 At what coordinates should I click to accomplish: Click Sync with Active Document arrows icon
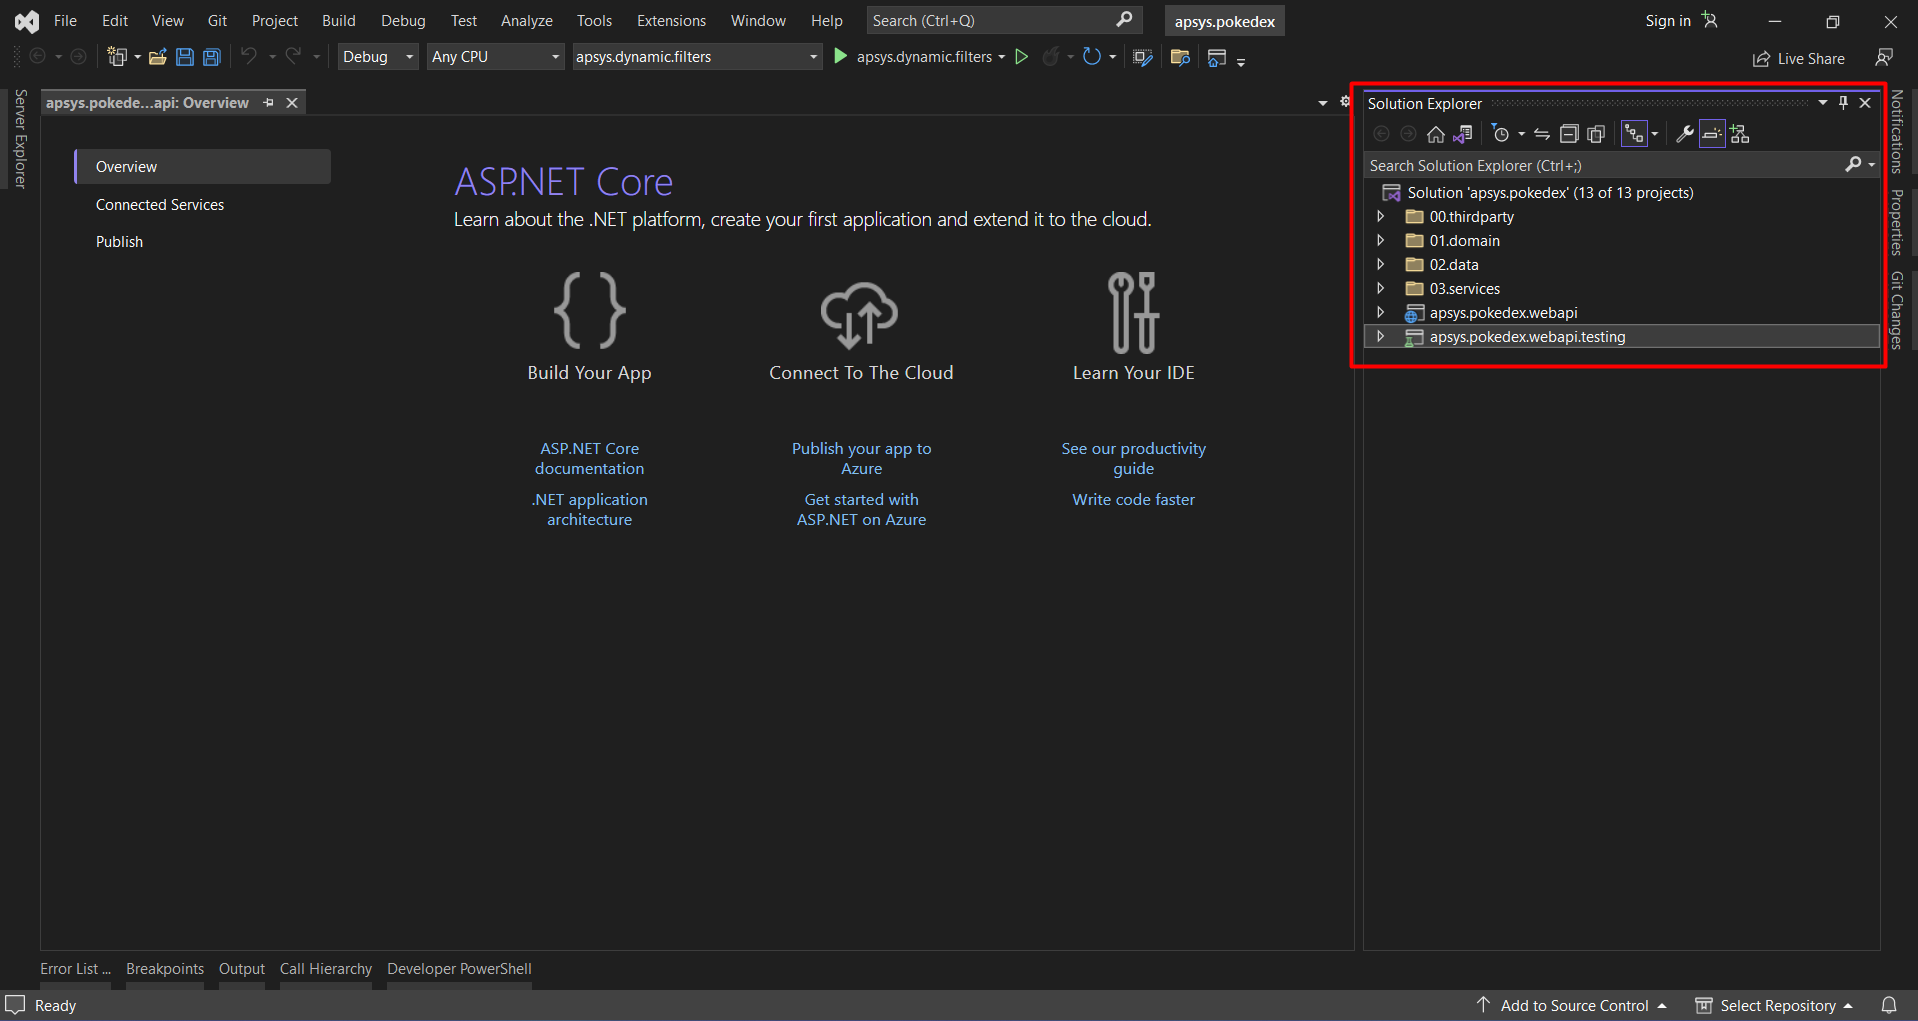[1542, 134]
